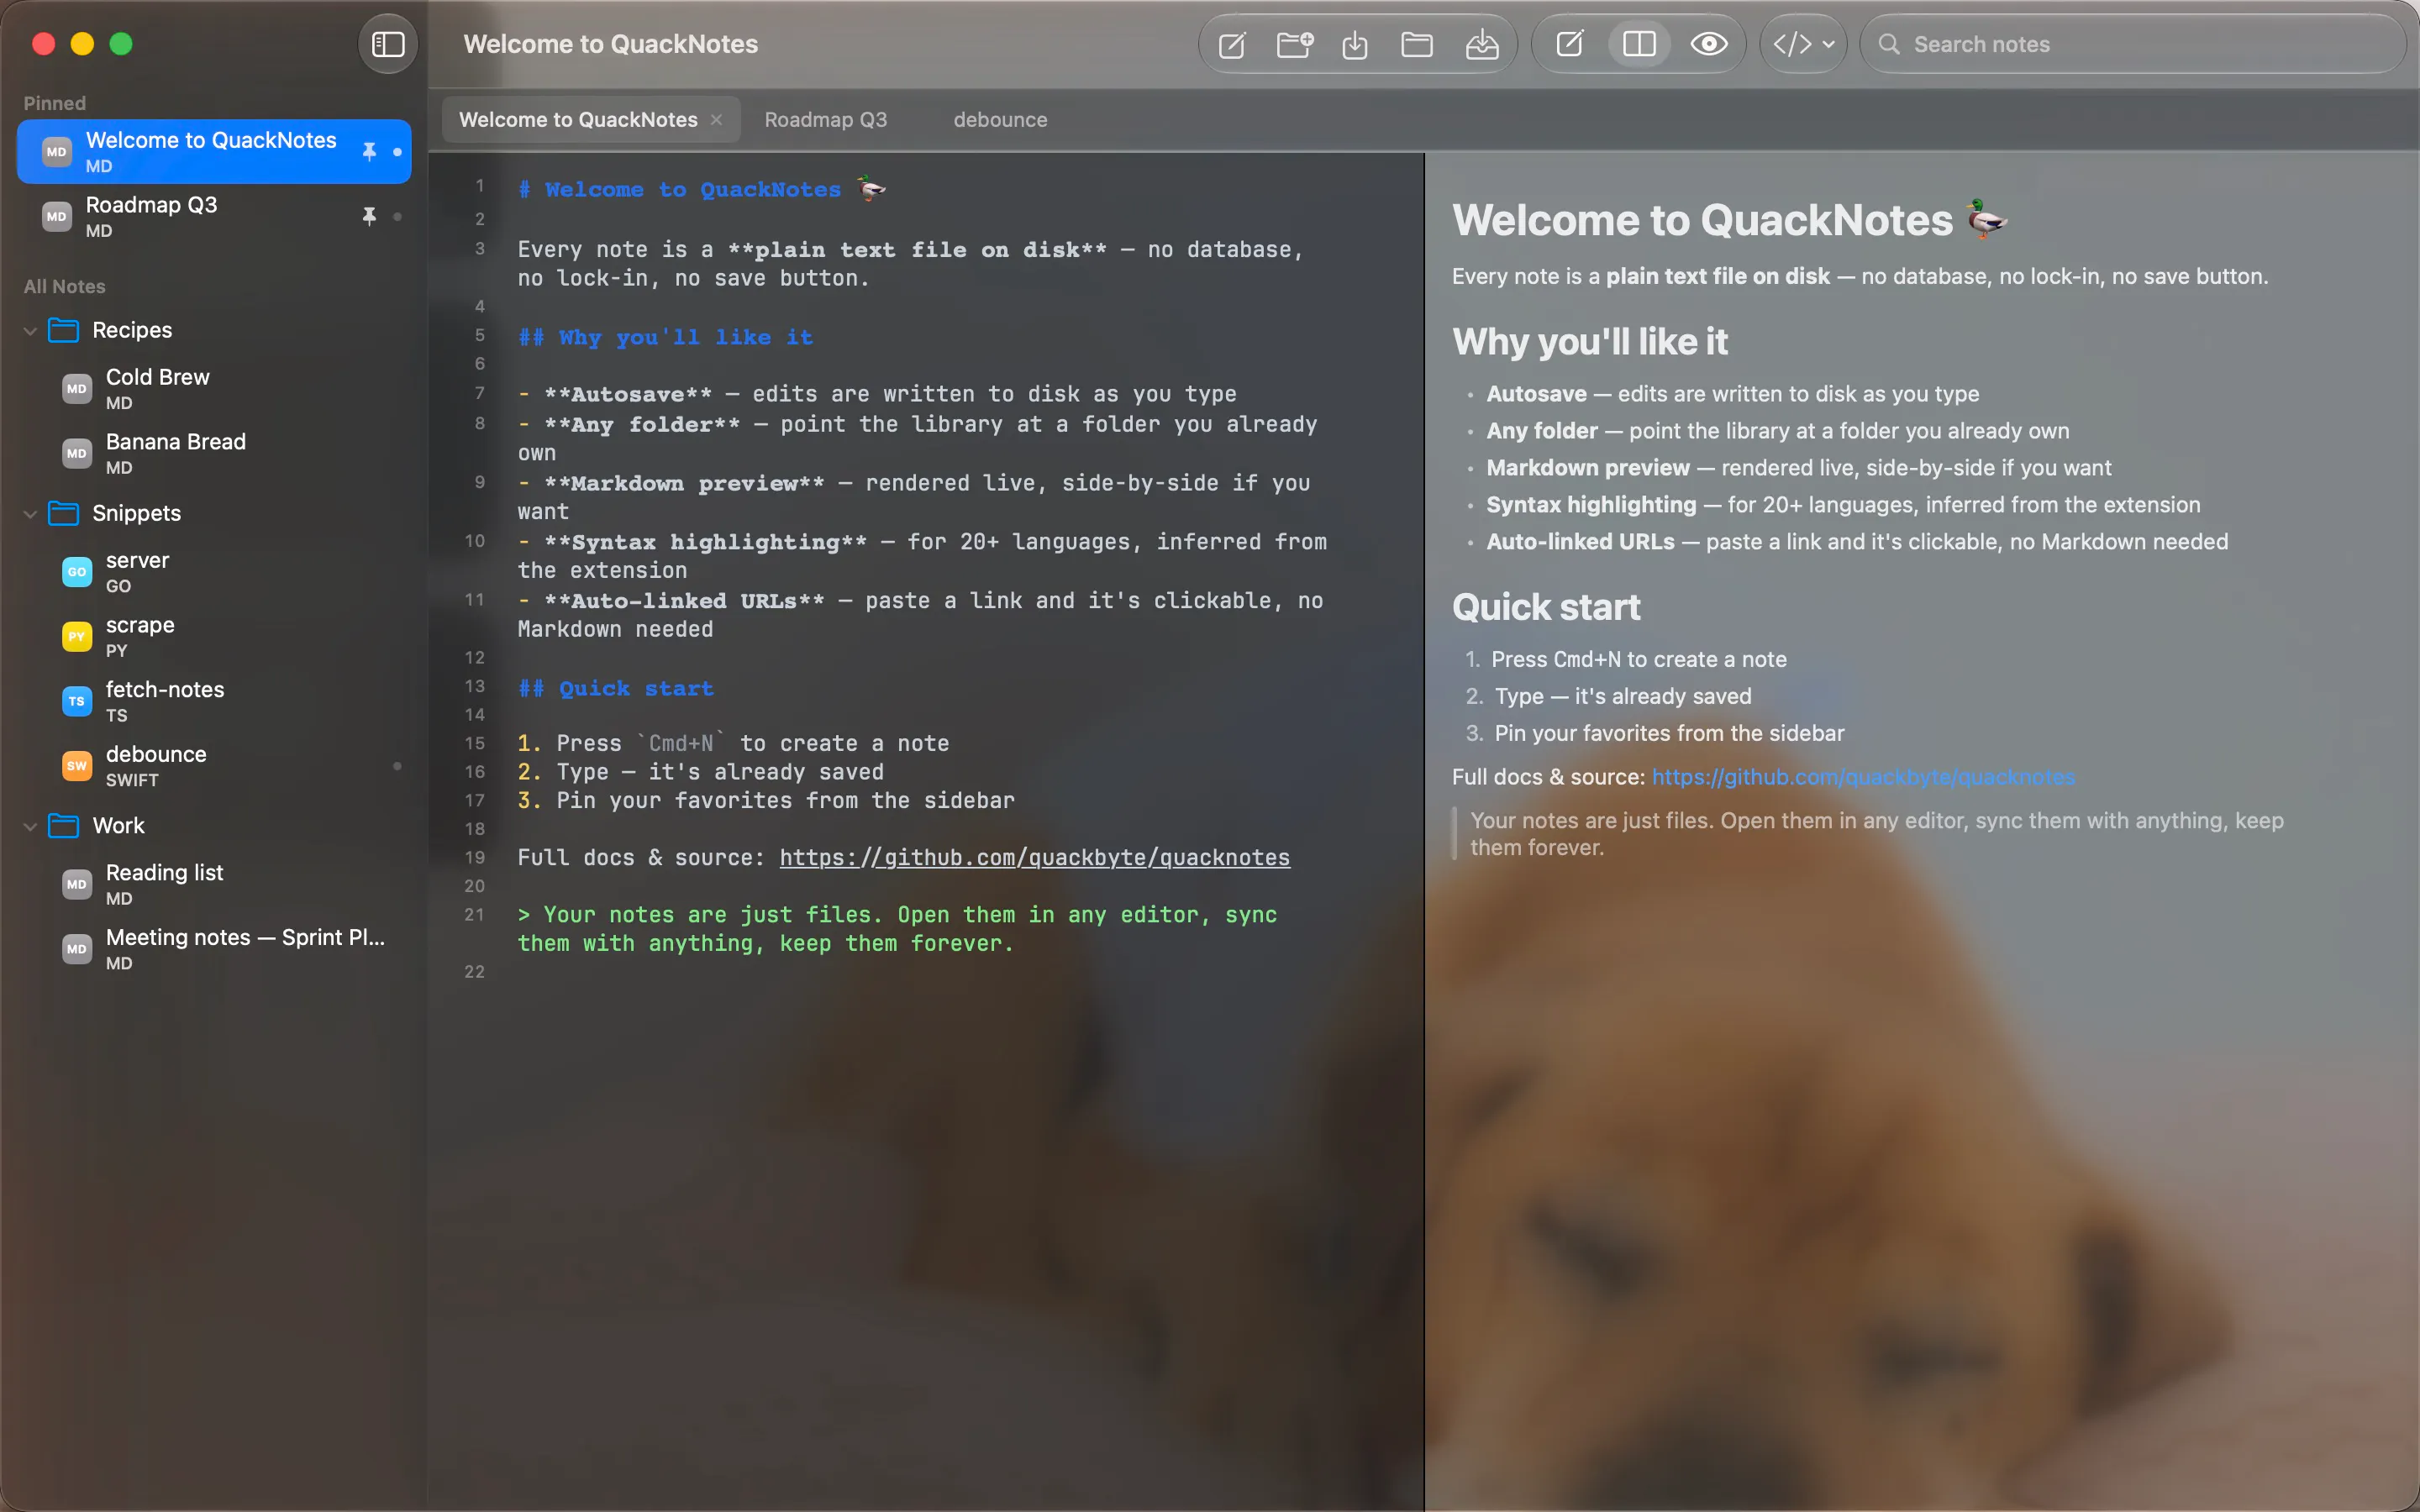
Task: Open Roadmap Q3 in the pinned list
Action: [x=214, y=216]
